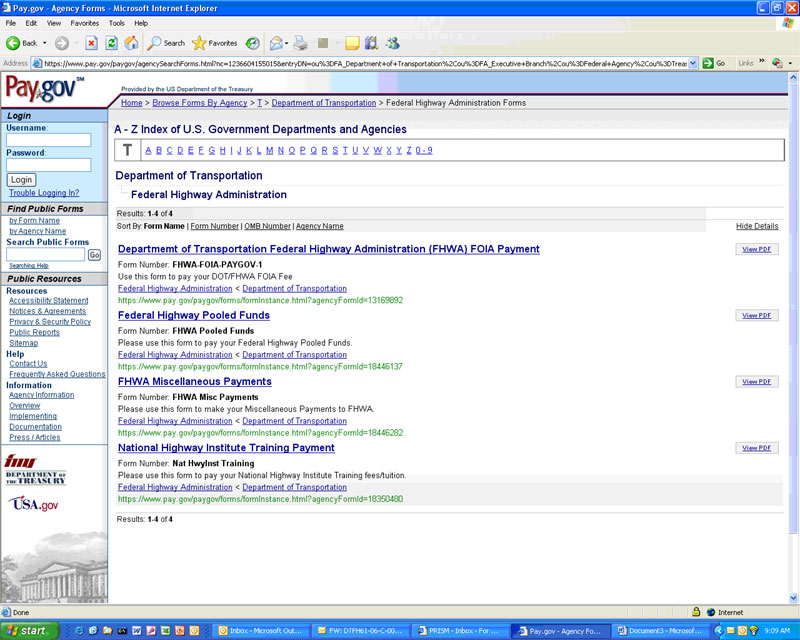Open the Favorites menu in menu bar
This screenshot has height=640, width=800.
pyautogui.click(x=84, y=22)
